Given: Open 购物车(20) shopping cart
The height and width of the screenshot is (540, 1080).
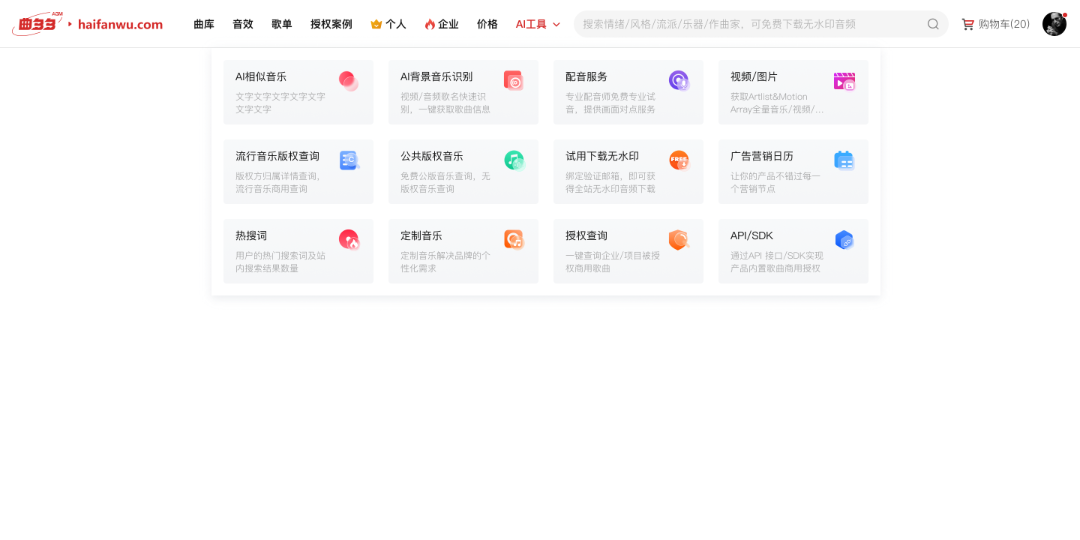Looking at the screenshot, I should (x=995, y=24).
